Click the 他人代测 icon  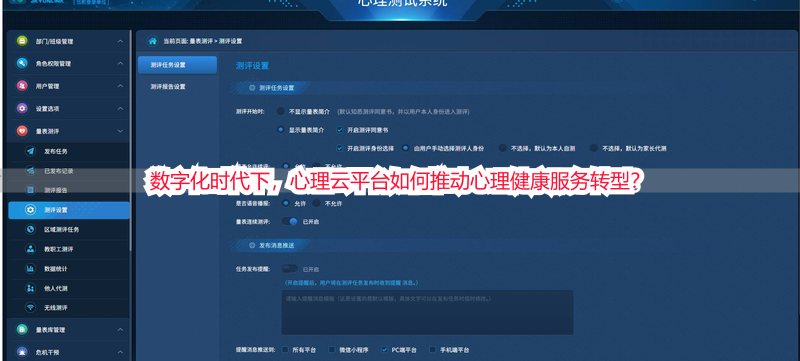pos(31,288)
